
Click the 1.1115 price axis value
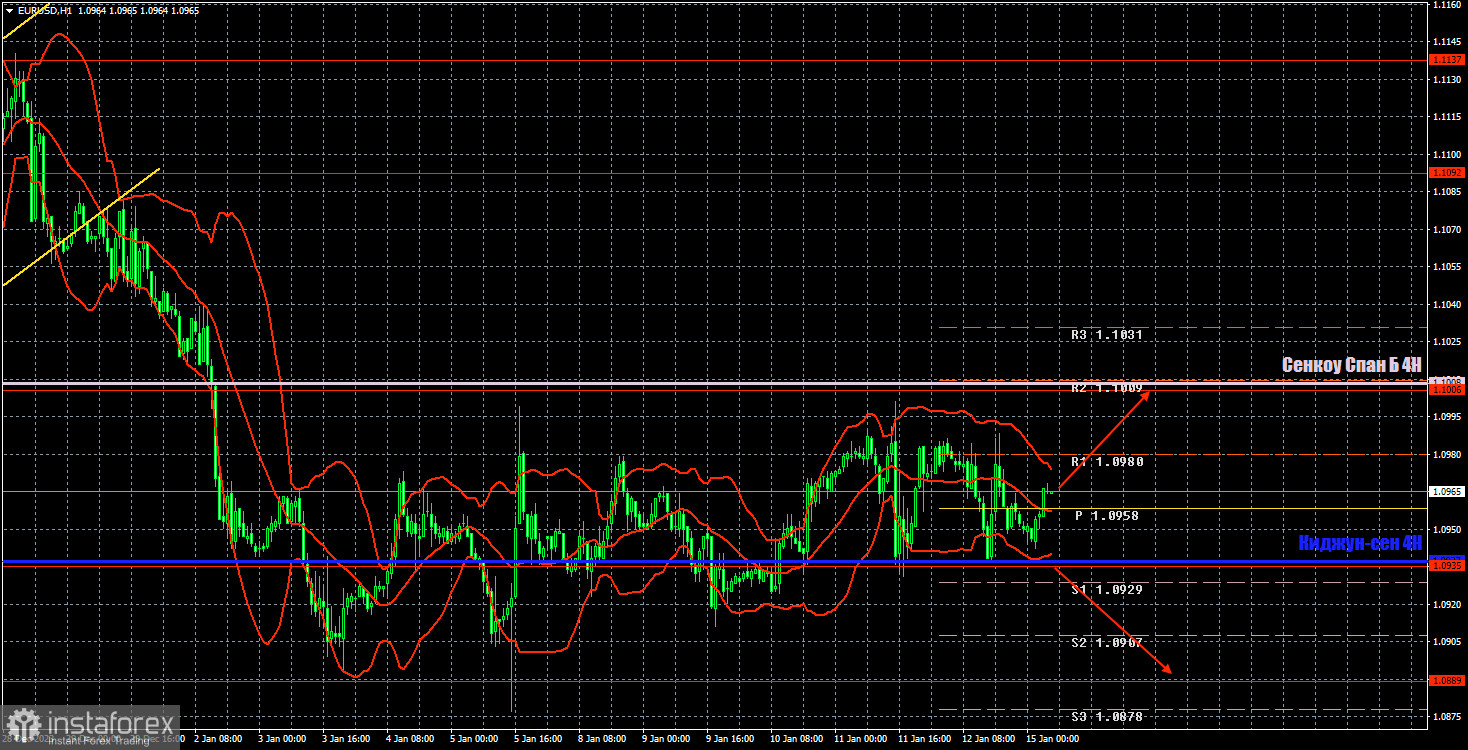(1447, 117)
